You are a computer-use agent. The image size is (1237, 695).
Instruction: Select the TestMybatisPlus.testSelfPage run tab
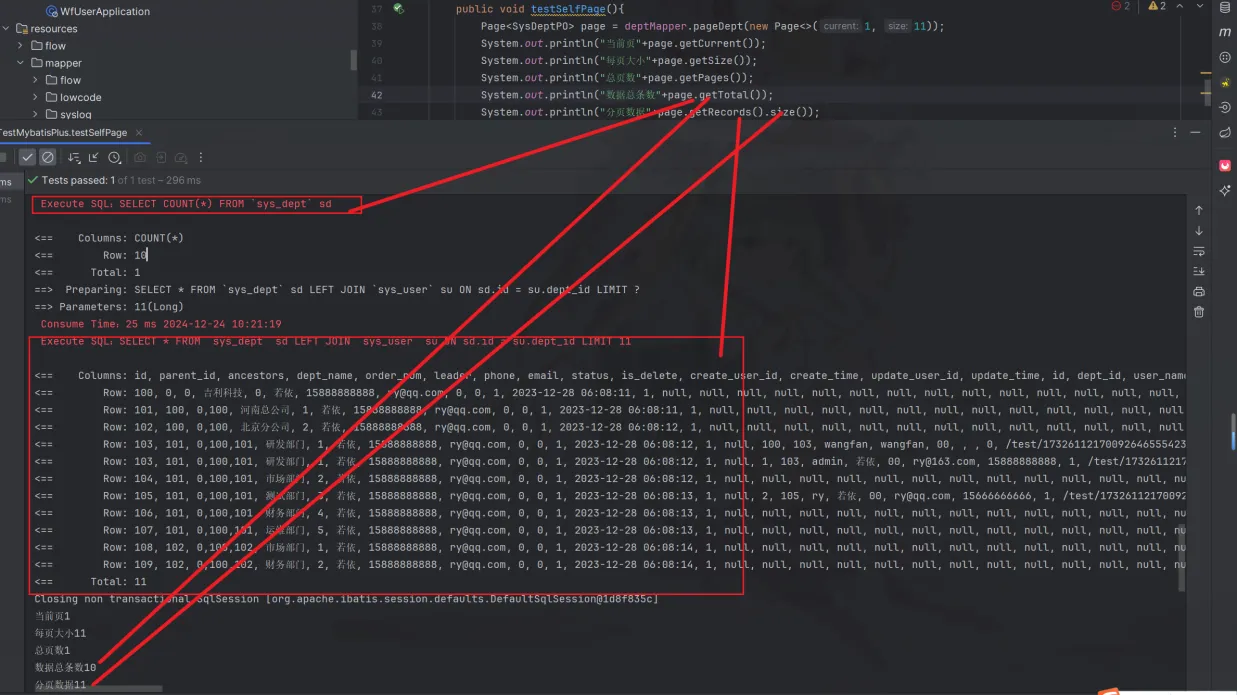63,132
